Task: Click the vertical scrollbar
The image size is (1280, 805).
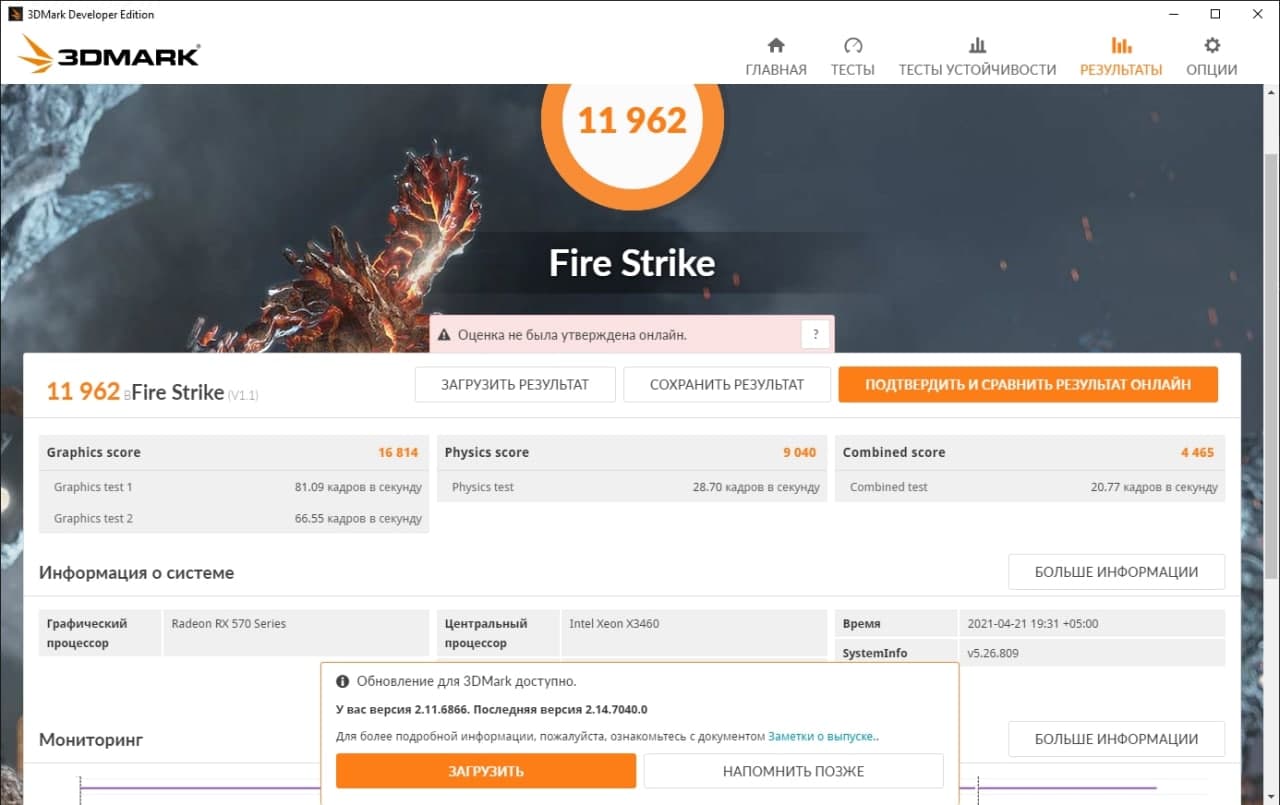Action: point(1271,300)
